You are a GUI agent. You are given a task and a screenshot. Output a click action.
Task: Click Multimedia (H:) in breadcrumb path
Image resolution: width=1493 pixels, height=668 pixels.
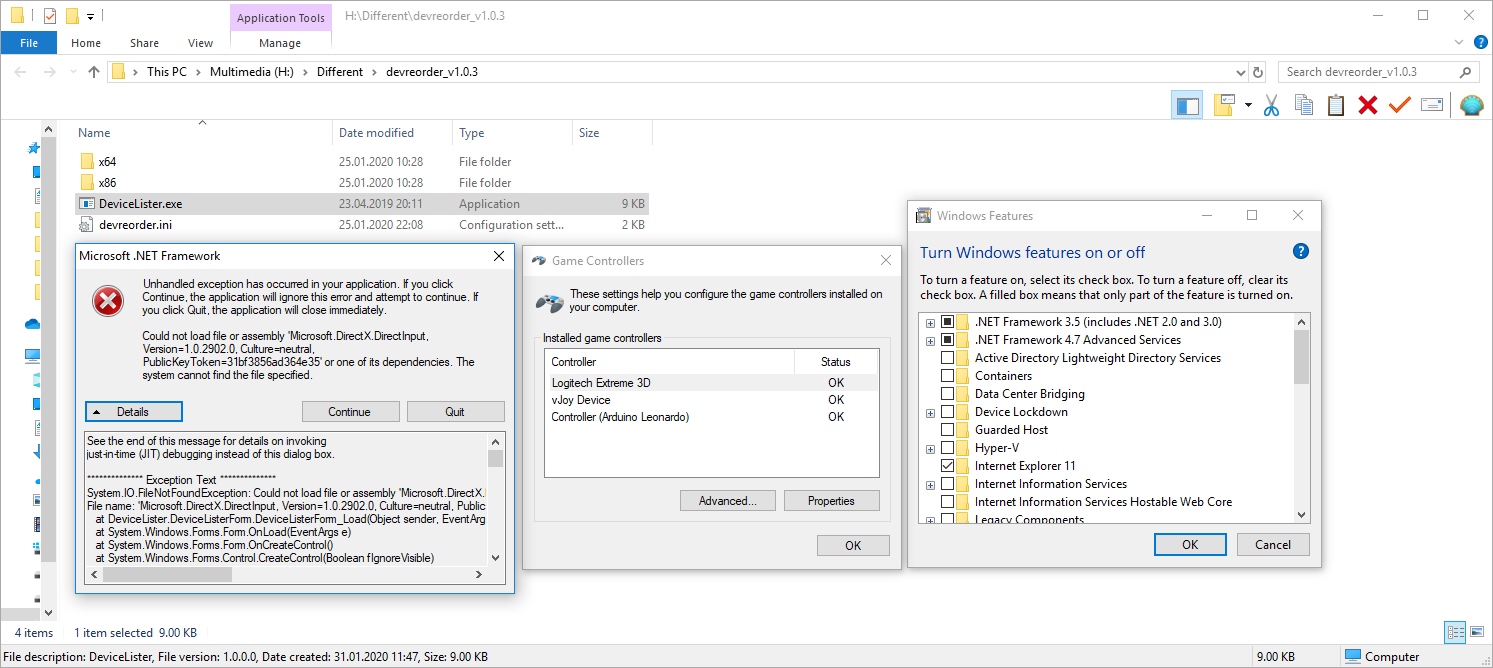[251, 72]
